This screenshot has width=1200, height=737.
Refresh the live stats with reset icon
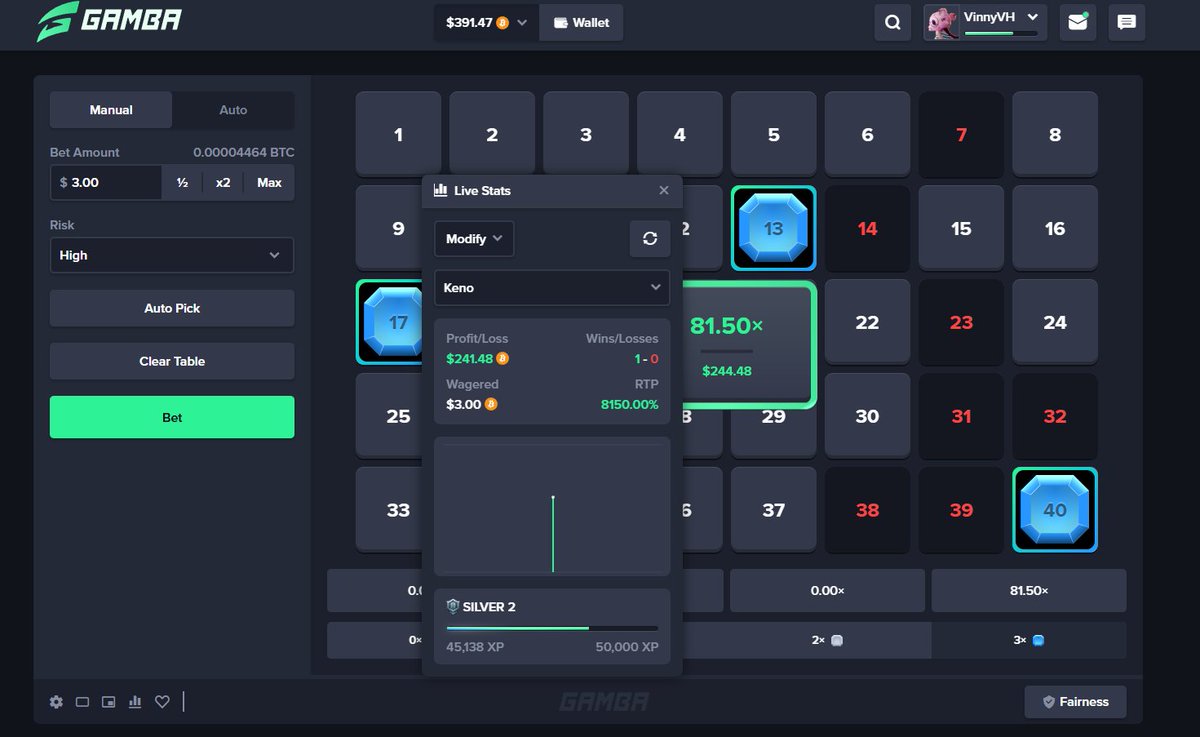[650, 238]
